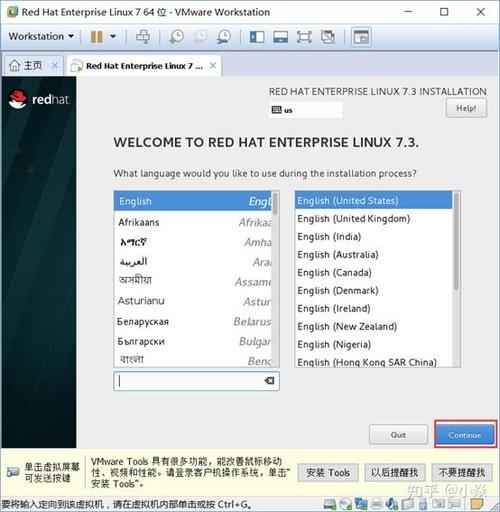Choose English (Hong Kong SAR China) locale
The width and height of the screenshot is (500, 512).
pyautogui.click(x=374, y=361)
